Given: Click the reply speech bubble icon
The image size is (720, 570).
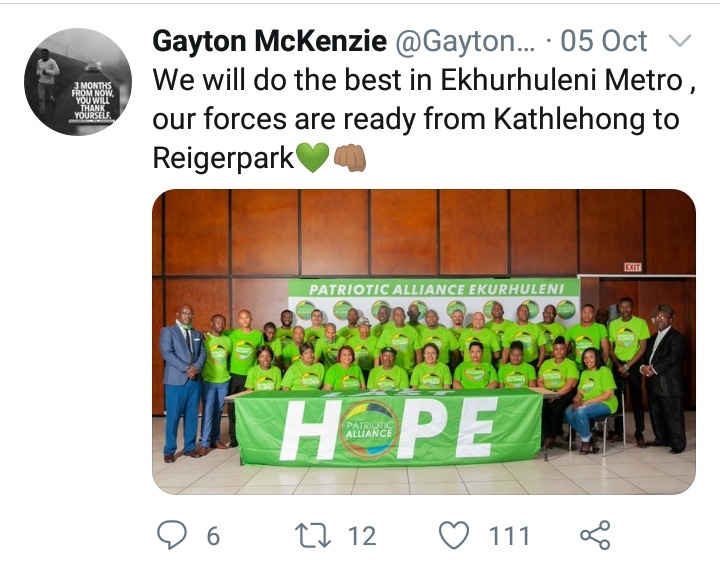Looking at the screenshot, I should point(172,536).
